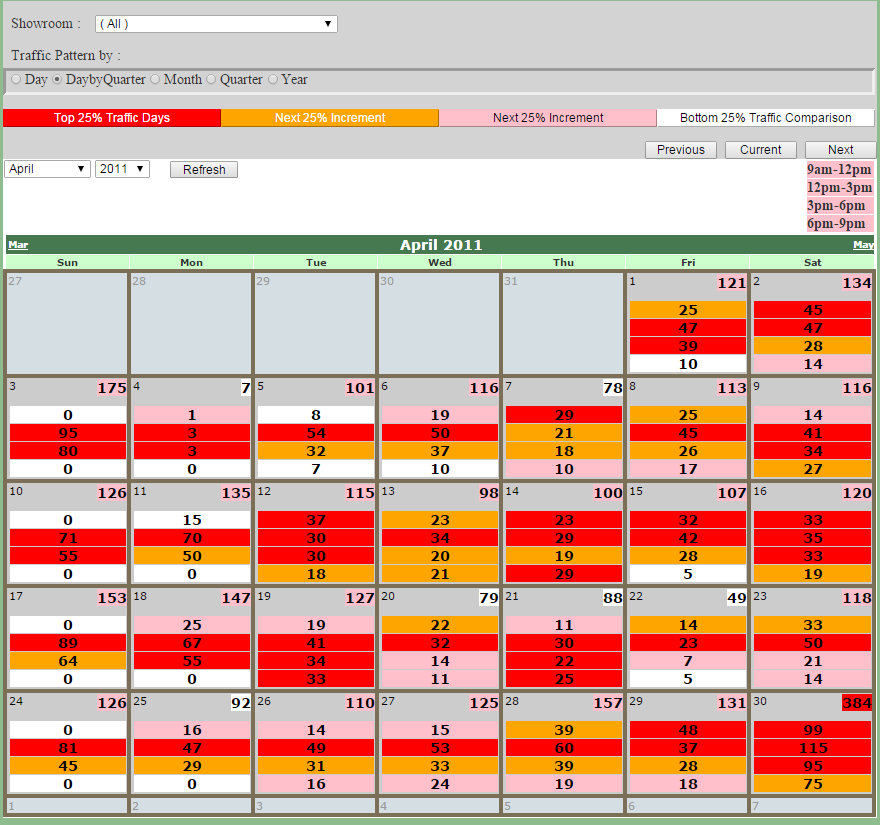This screenshot has height=825, width=880.
Task: Go to the Previous period
Action: 681,150
